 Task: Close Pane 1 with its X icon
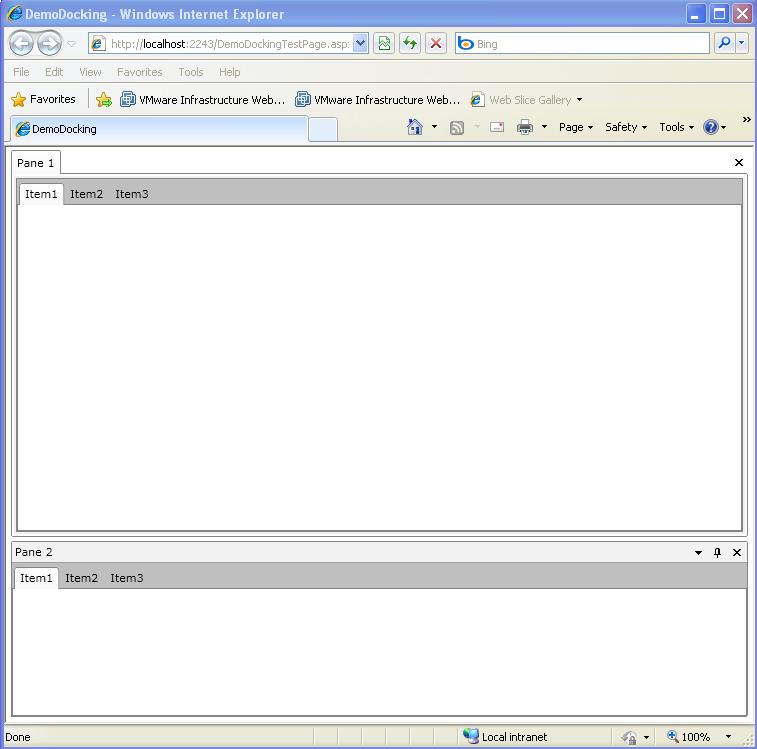click(739, 163)
